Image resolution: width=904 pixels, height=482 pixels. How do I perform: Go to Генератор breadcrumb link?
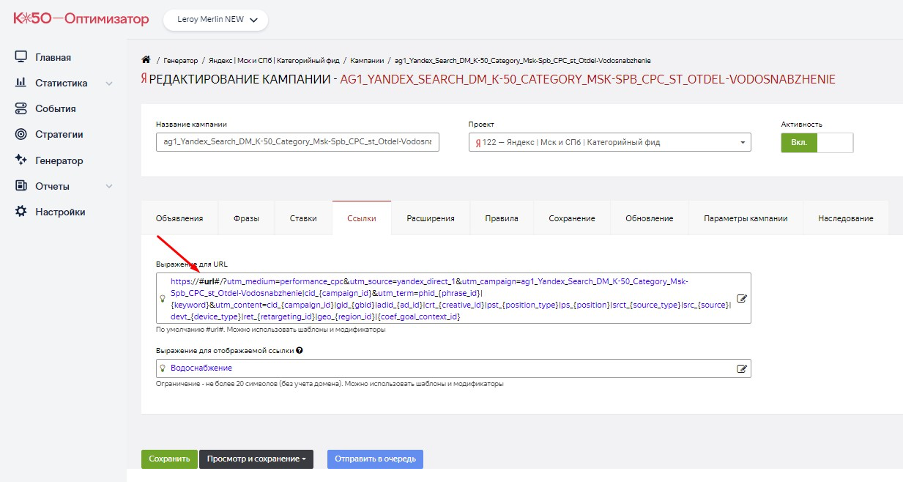pos(180,60)
